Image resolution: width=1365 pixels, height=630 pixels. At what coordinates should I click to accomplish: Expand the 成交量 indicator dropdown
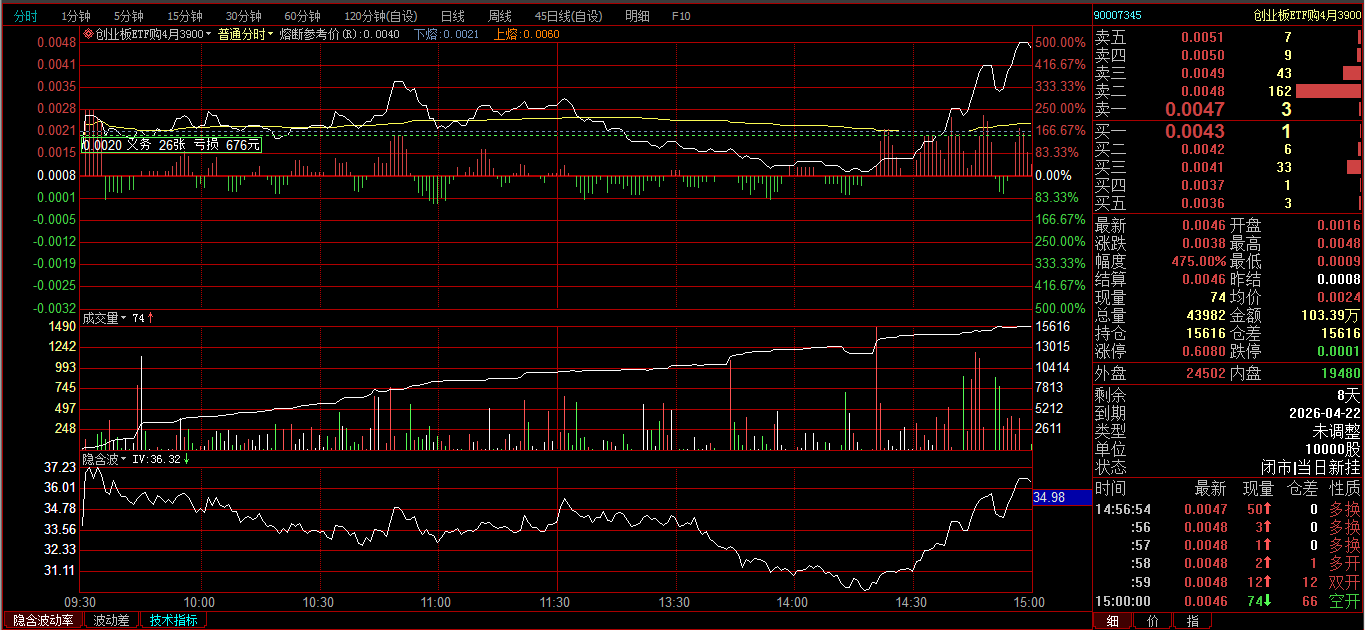124,318
